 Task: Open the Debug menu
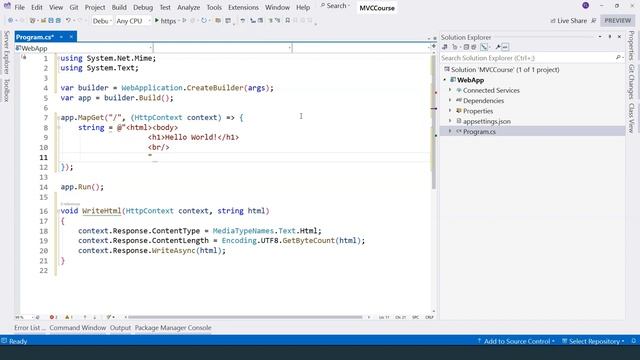point(142,7)
